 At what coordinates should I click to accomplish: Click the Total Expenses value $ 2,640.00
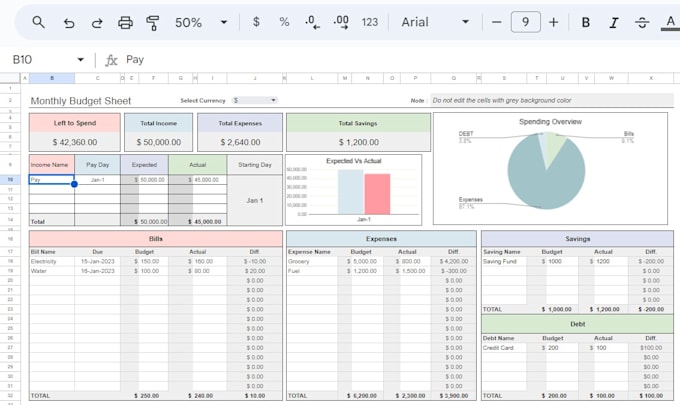[240, 142]
